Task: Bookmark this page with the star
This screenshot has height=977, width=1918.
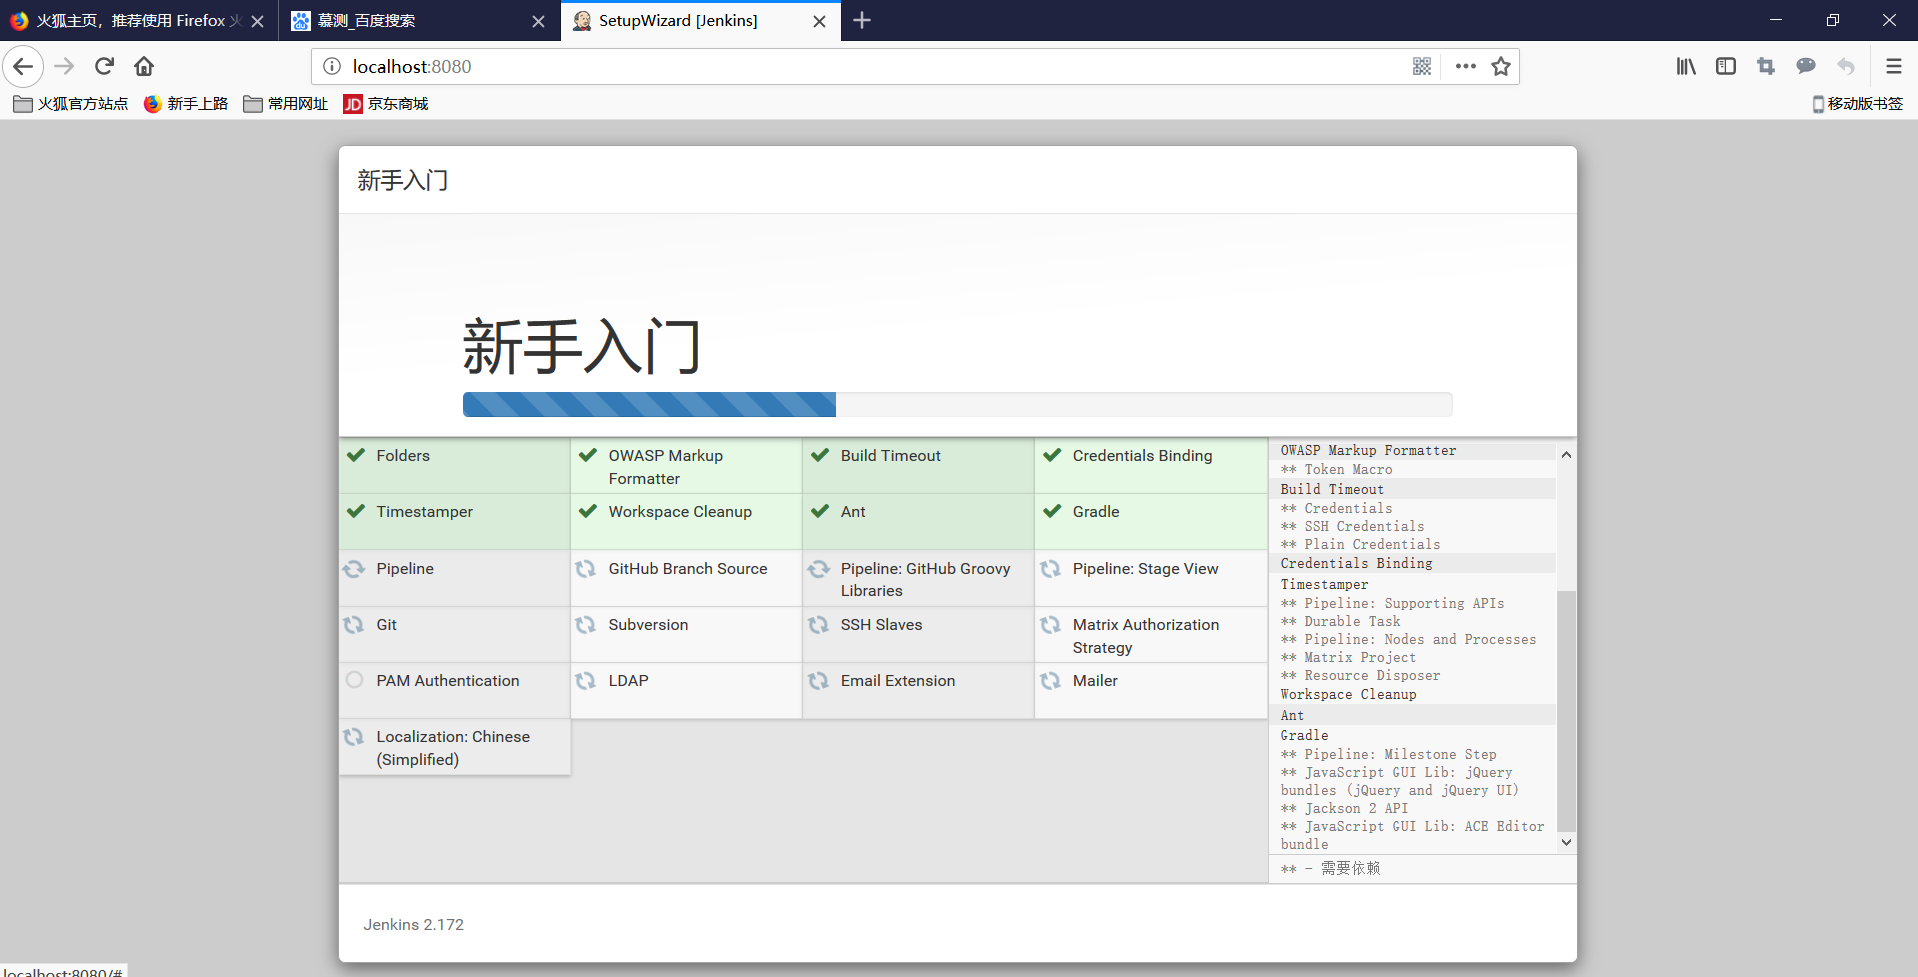Action: pos(1501,67)
